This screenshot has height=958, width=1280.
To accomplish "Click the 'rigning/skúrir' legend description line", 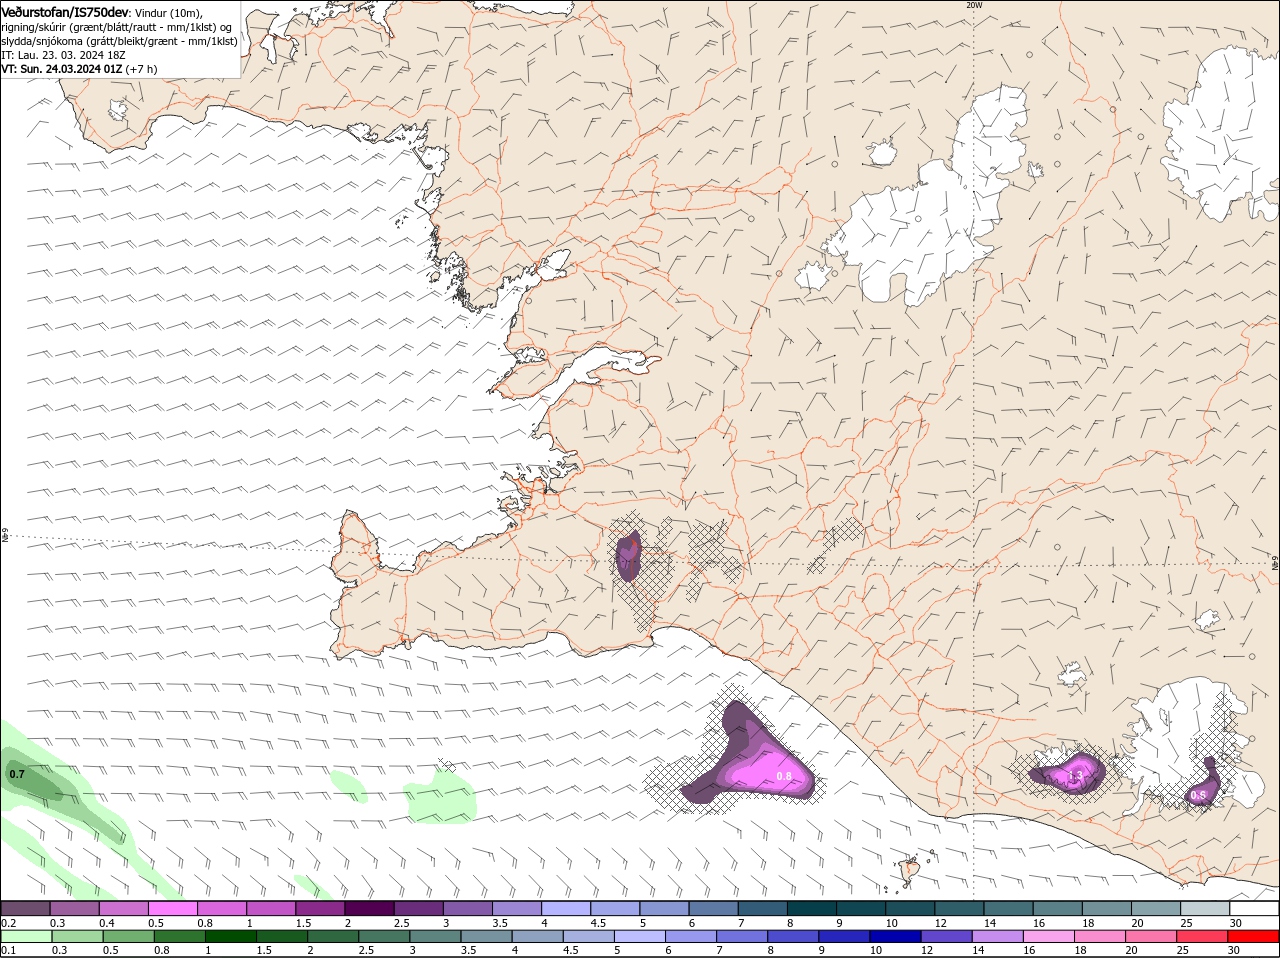I will (116, 27).
